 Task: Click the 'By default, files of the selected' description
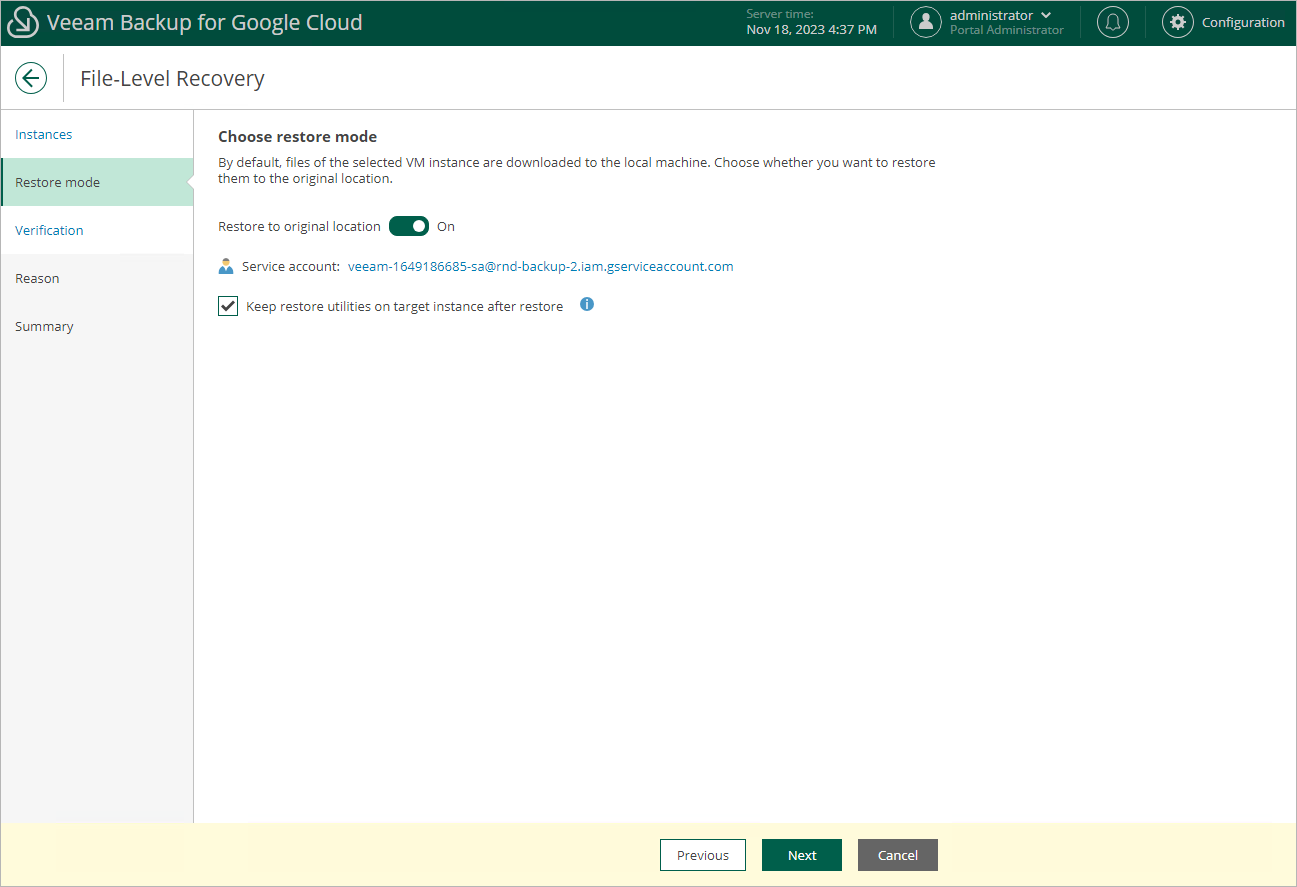[577, 170]
